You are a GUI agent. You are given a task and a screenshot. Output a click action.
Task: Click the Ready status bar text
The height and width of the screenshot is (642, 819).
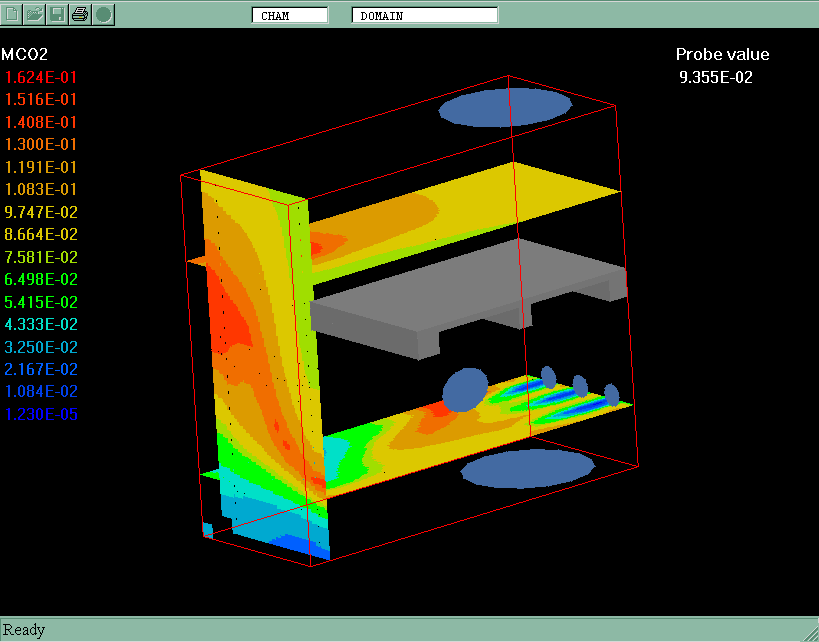(x=24, y=629)
